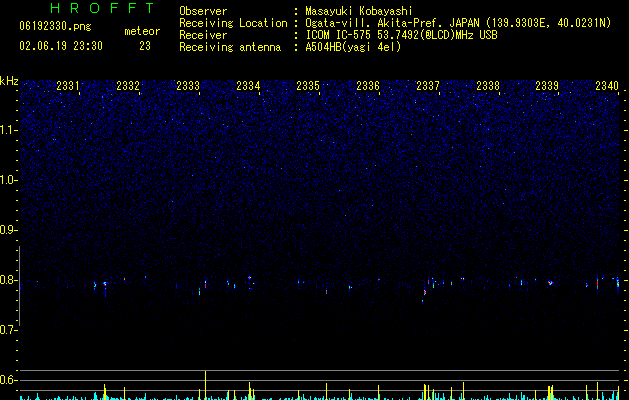Click the bright meteor echo below 2334
Viewport: 629px width, 400px height.
coord(250,278)
